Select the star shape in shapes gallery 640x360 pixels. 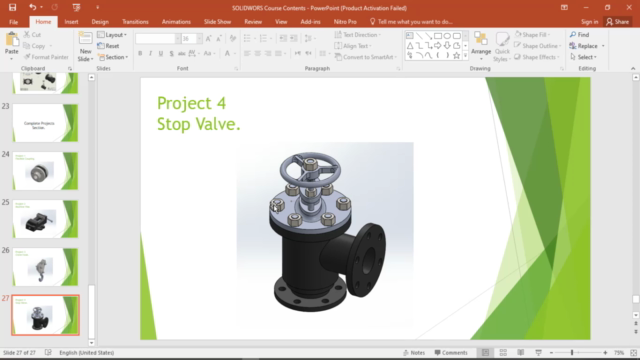click(x=456, y=56)
